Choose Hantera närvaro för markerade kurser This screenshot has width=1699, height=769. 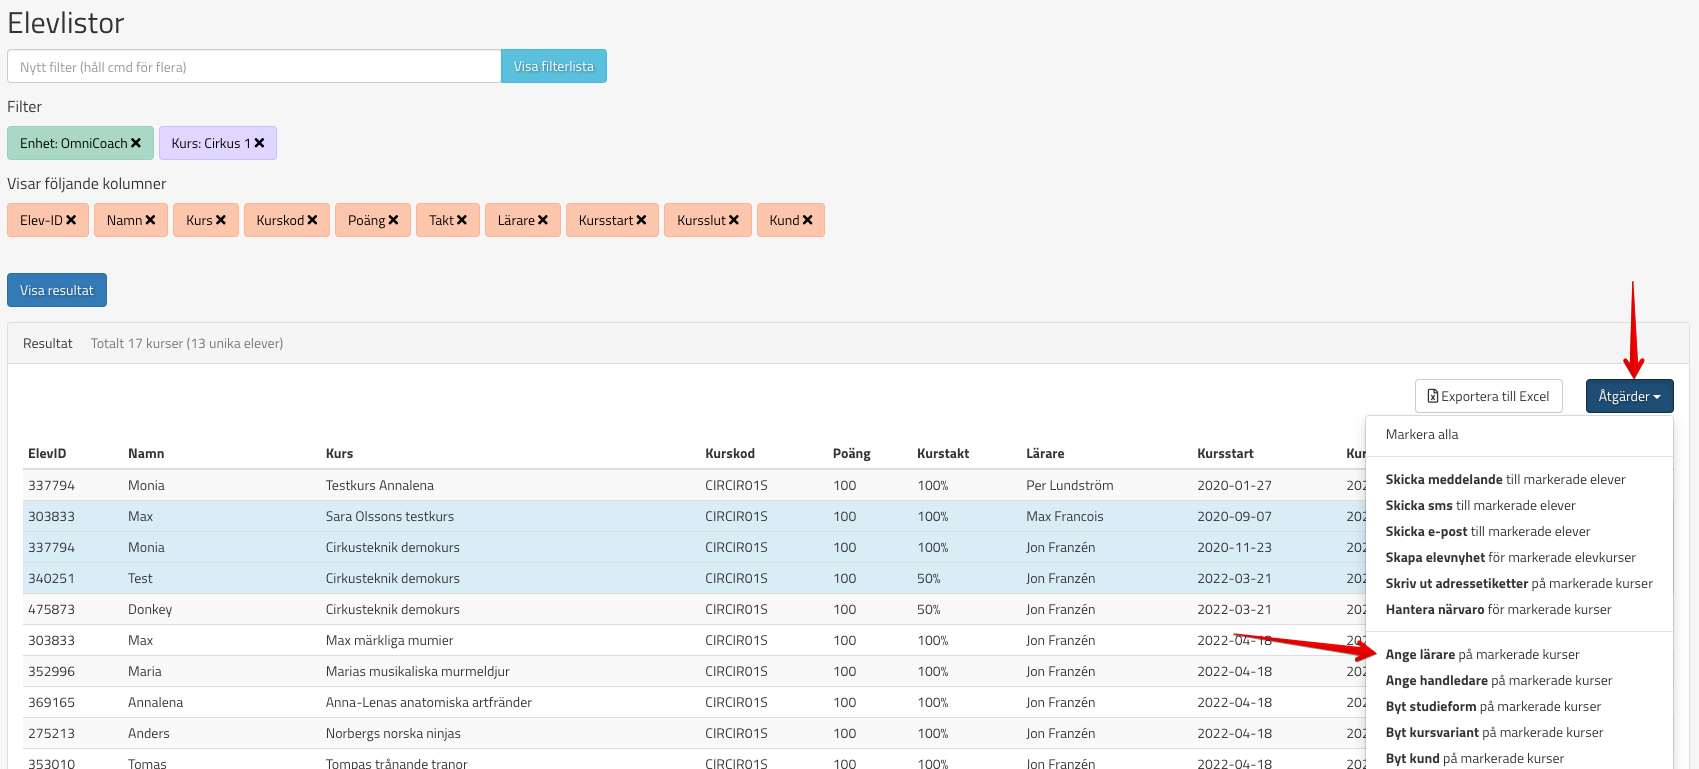tap(1497, 609)
